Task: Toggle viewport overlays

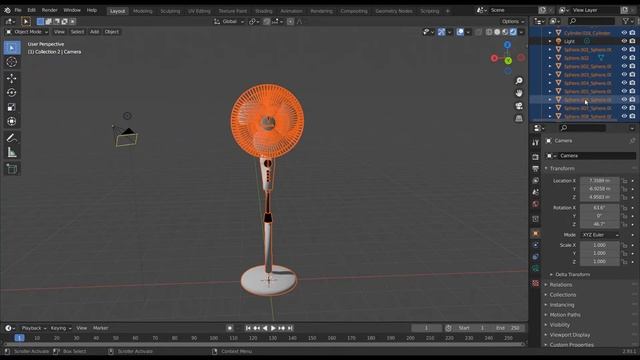Action: 460,32
